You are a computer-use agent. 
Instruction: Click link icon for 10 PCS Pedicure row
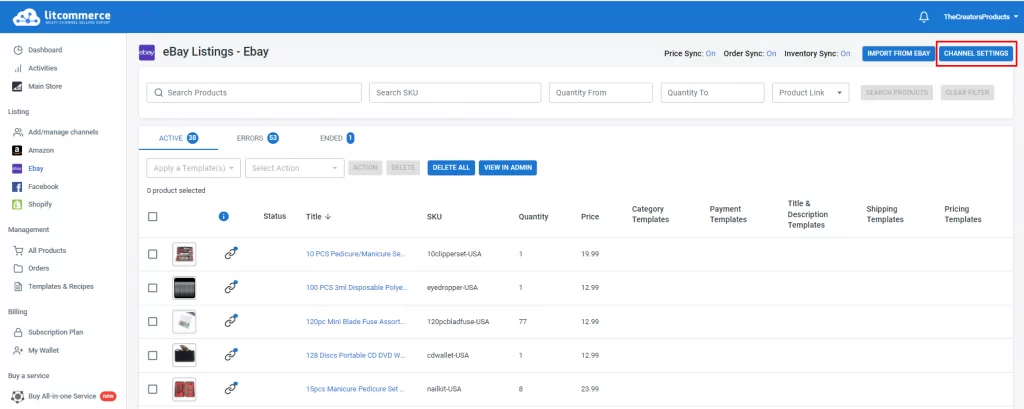tap(230, 254)
